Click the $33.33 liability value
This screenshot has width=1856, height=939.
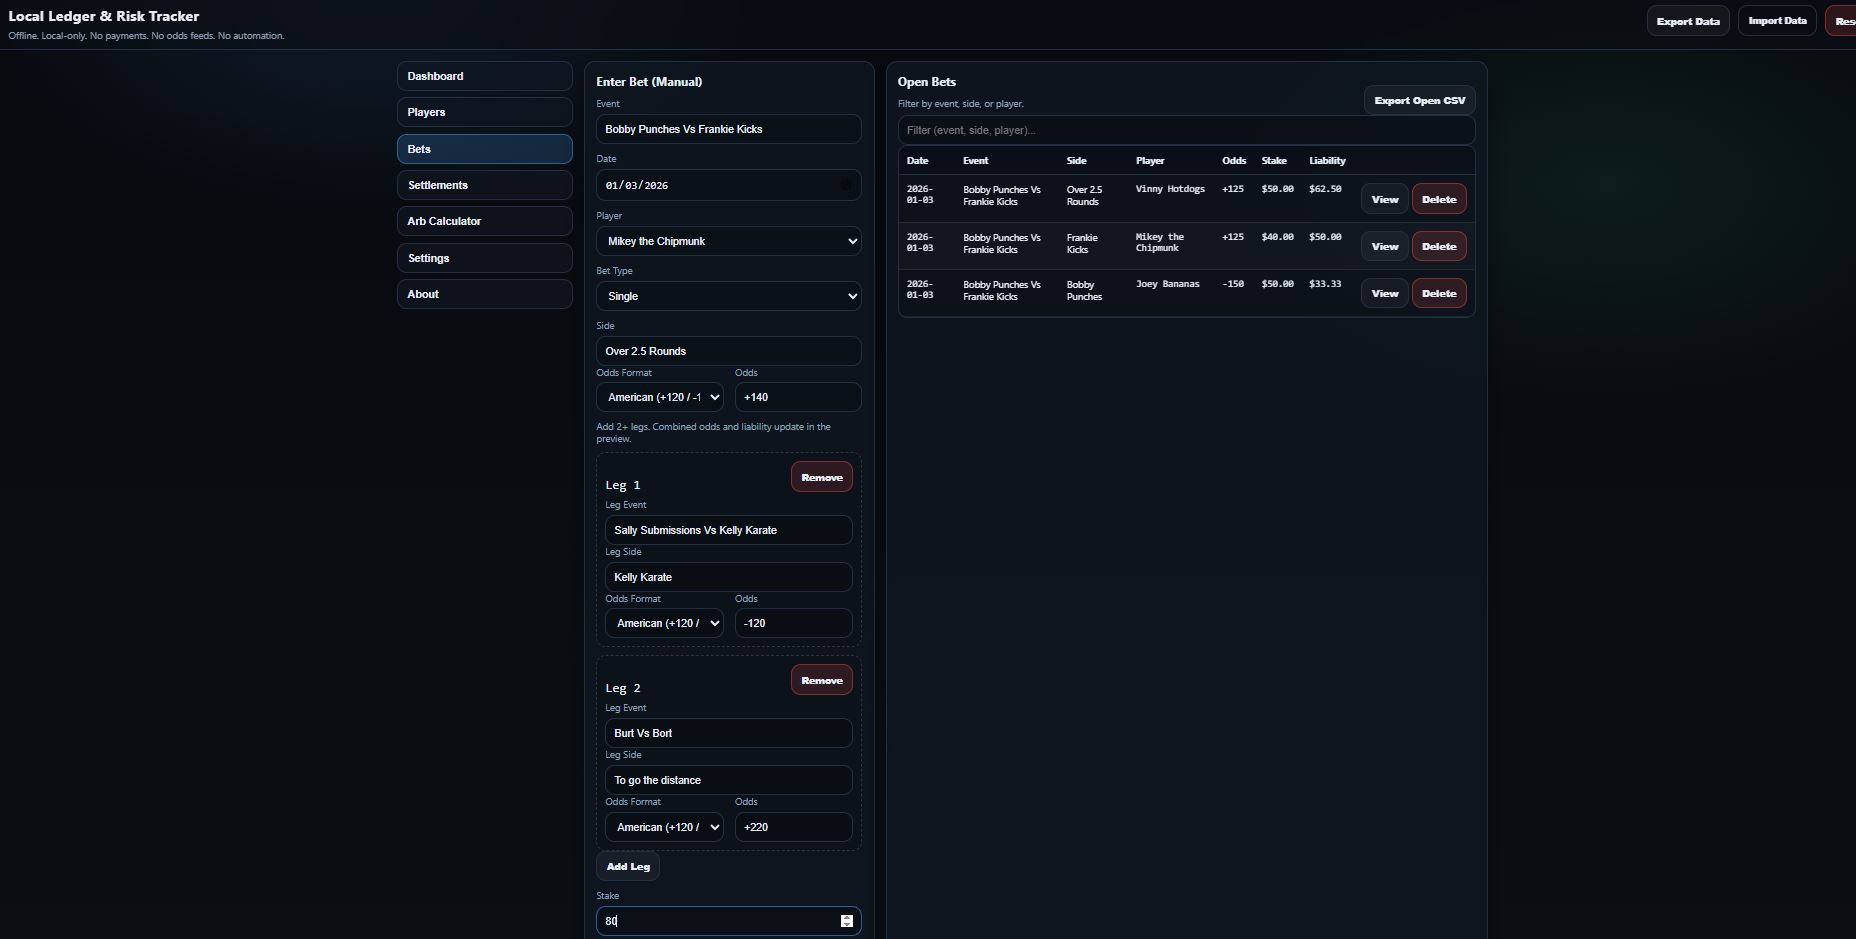tap(1325, 284)
